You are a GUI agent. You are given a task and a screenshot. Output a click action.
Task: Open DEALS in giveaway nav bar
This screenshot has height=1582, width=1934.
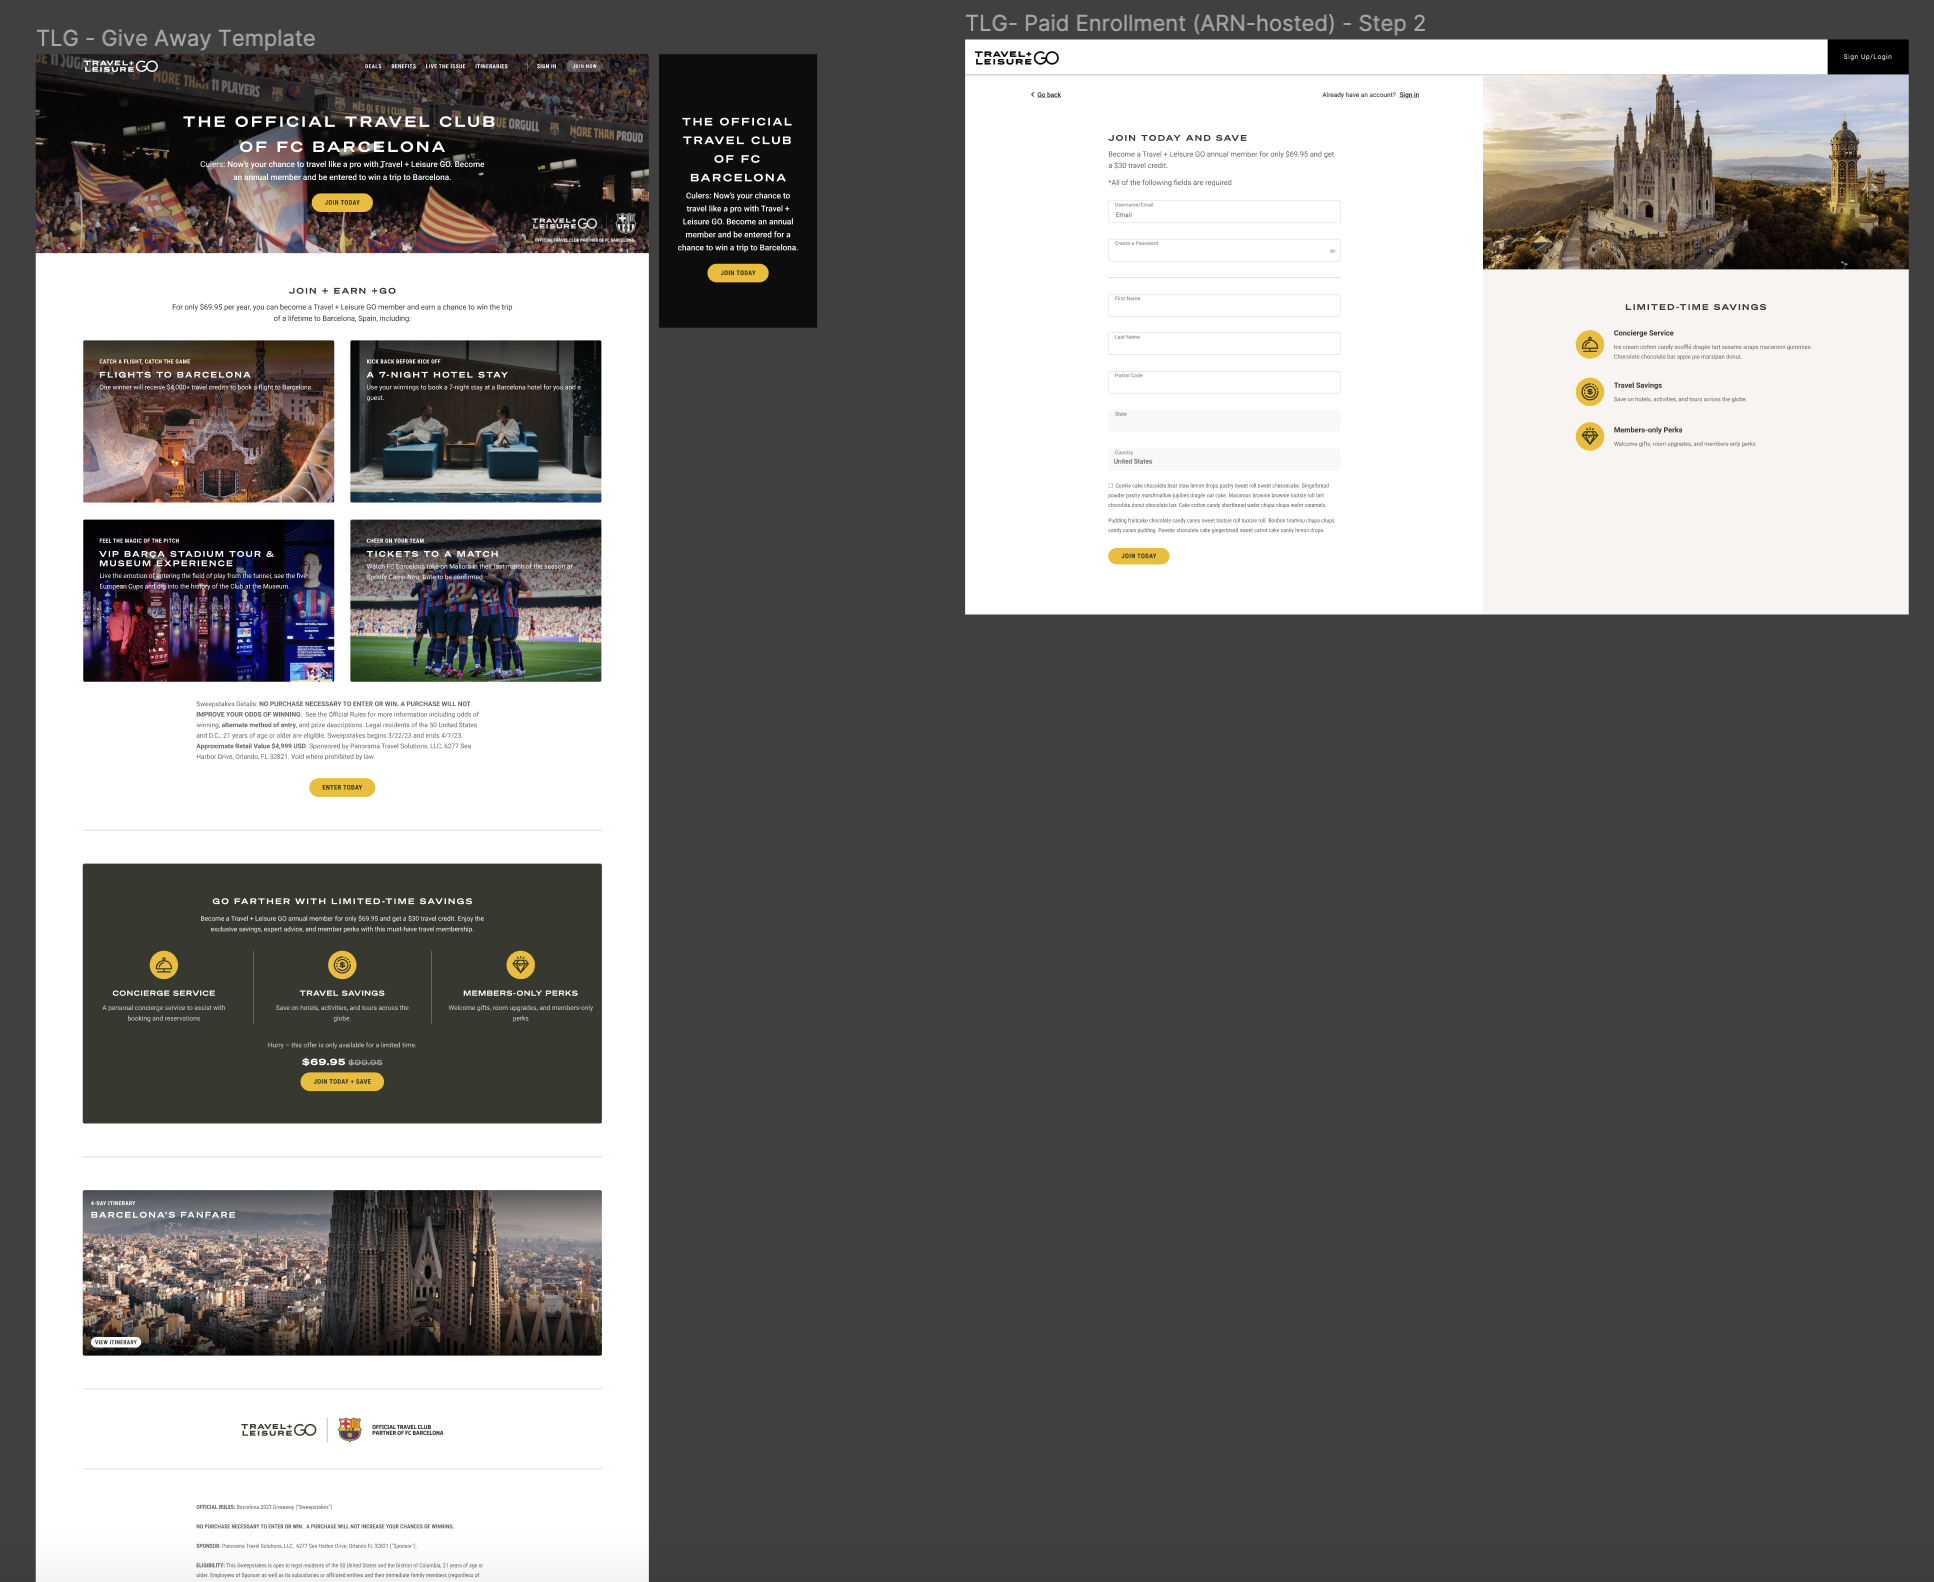[373, 67]
